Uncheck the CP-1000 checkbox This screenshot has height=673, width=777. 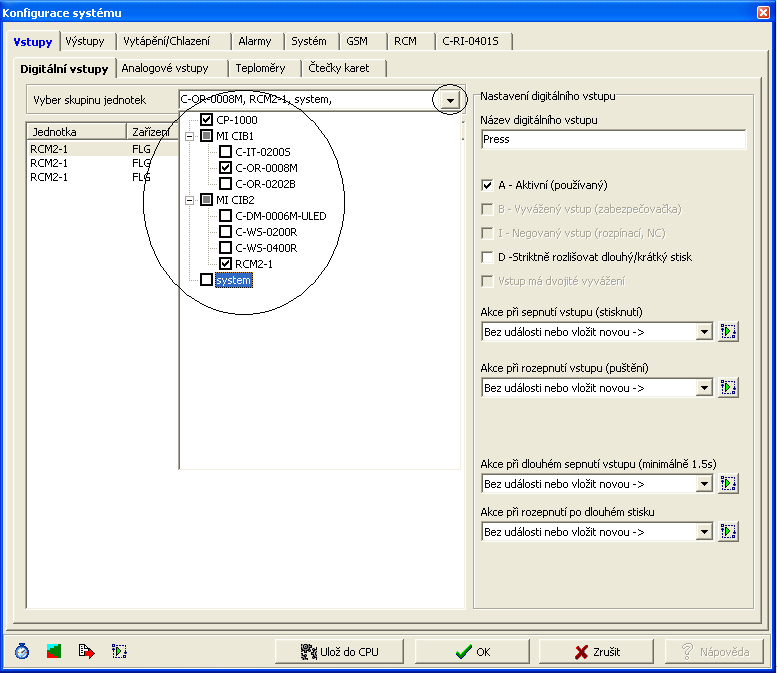pyautogui.click(x=207, y=119)
